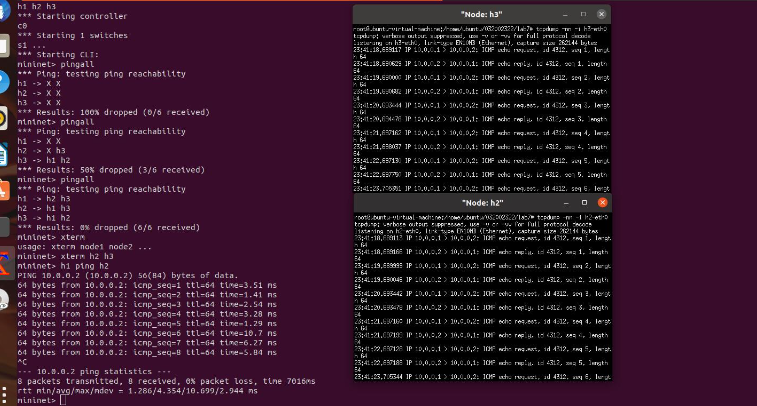Image resolution: width=757 pixels, height=406 pixels.
Task: Click the "--- 10.0.0.2 ping statistics ---" line
Action: pyautogui.click(x=94, y=372)
